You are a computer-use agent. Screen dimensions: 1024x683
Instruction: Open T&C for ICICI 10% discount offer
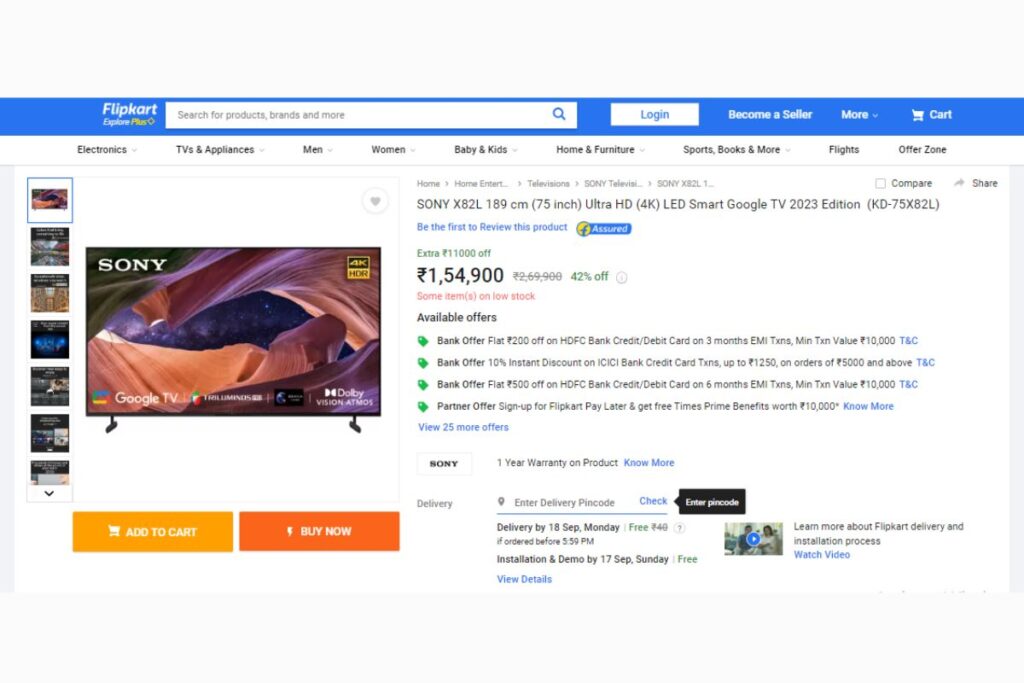(925, 362)
